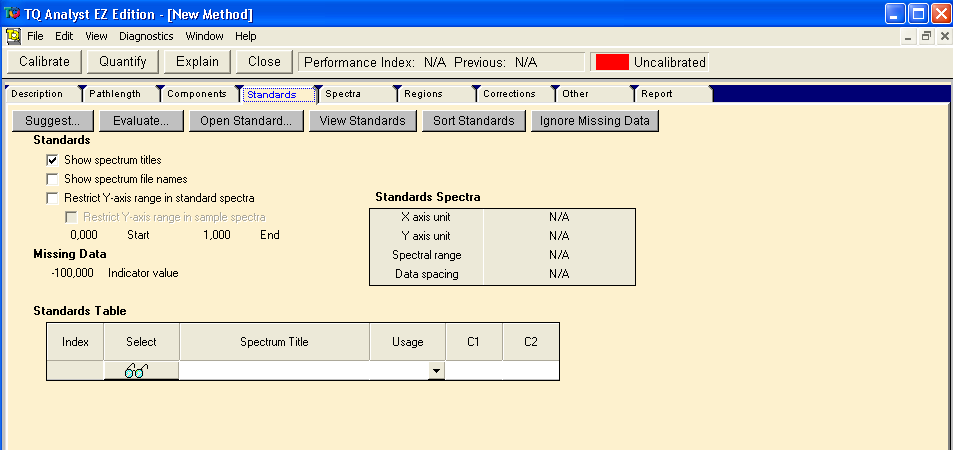Image resolution: width=953 pixels, height=450 pixels.
Task: Minimize the inner New Method document window
Action: click(909, 36)
